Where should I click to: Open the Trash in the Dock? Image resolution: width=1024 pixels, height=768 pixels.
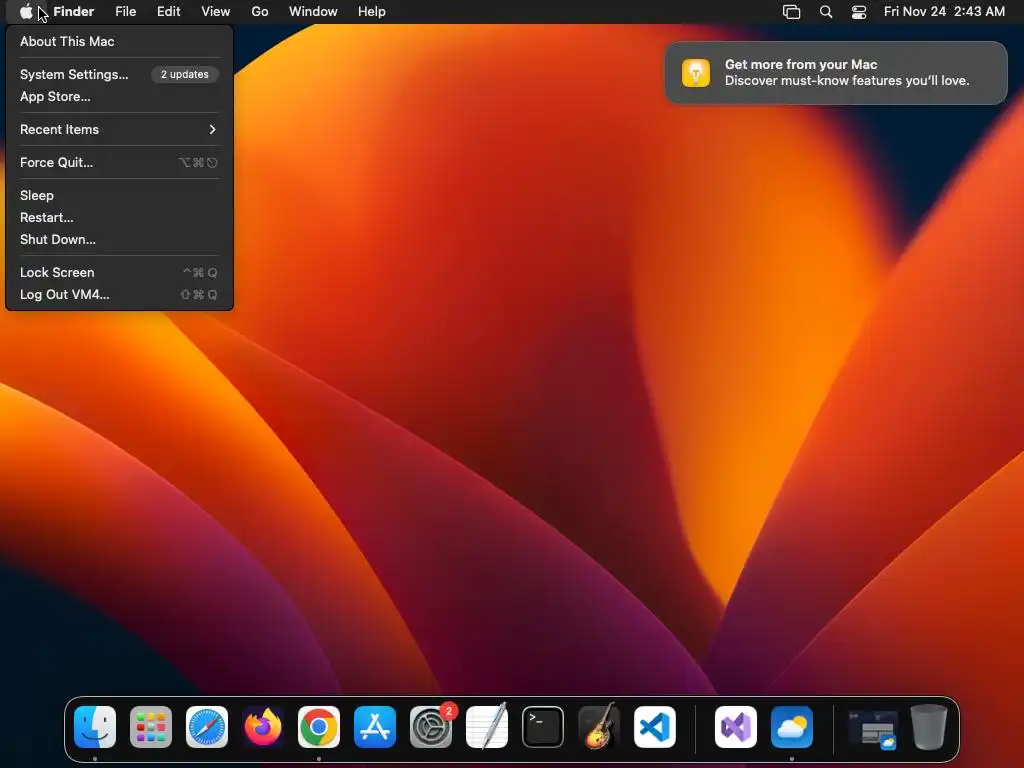929,727
